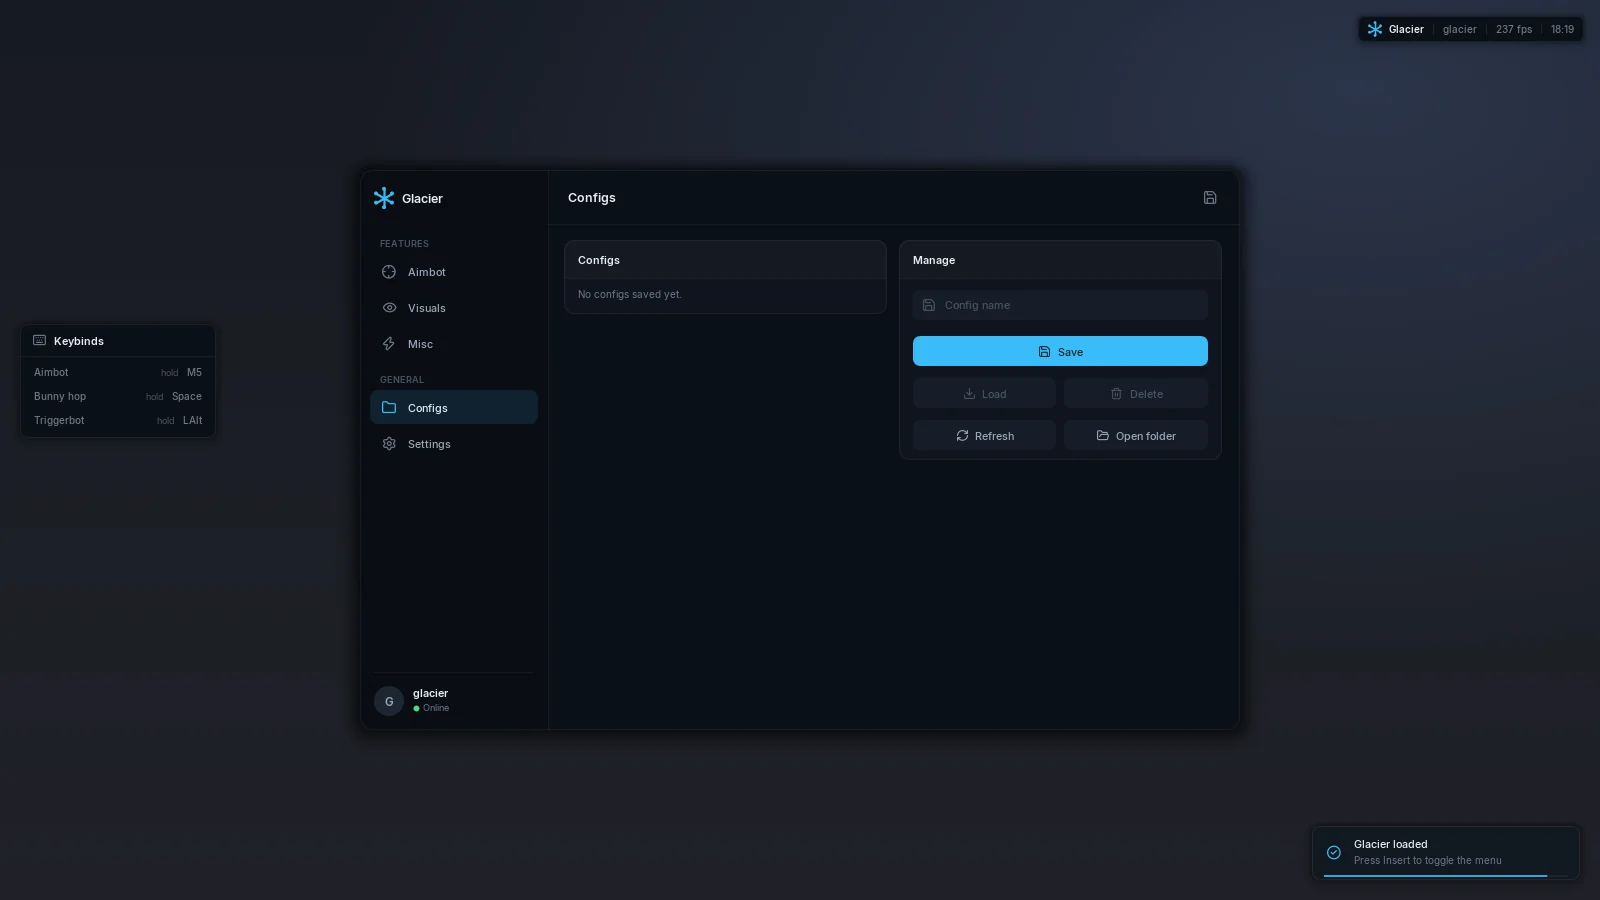Open the Aimbot section

454,272
